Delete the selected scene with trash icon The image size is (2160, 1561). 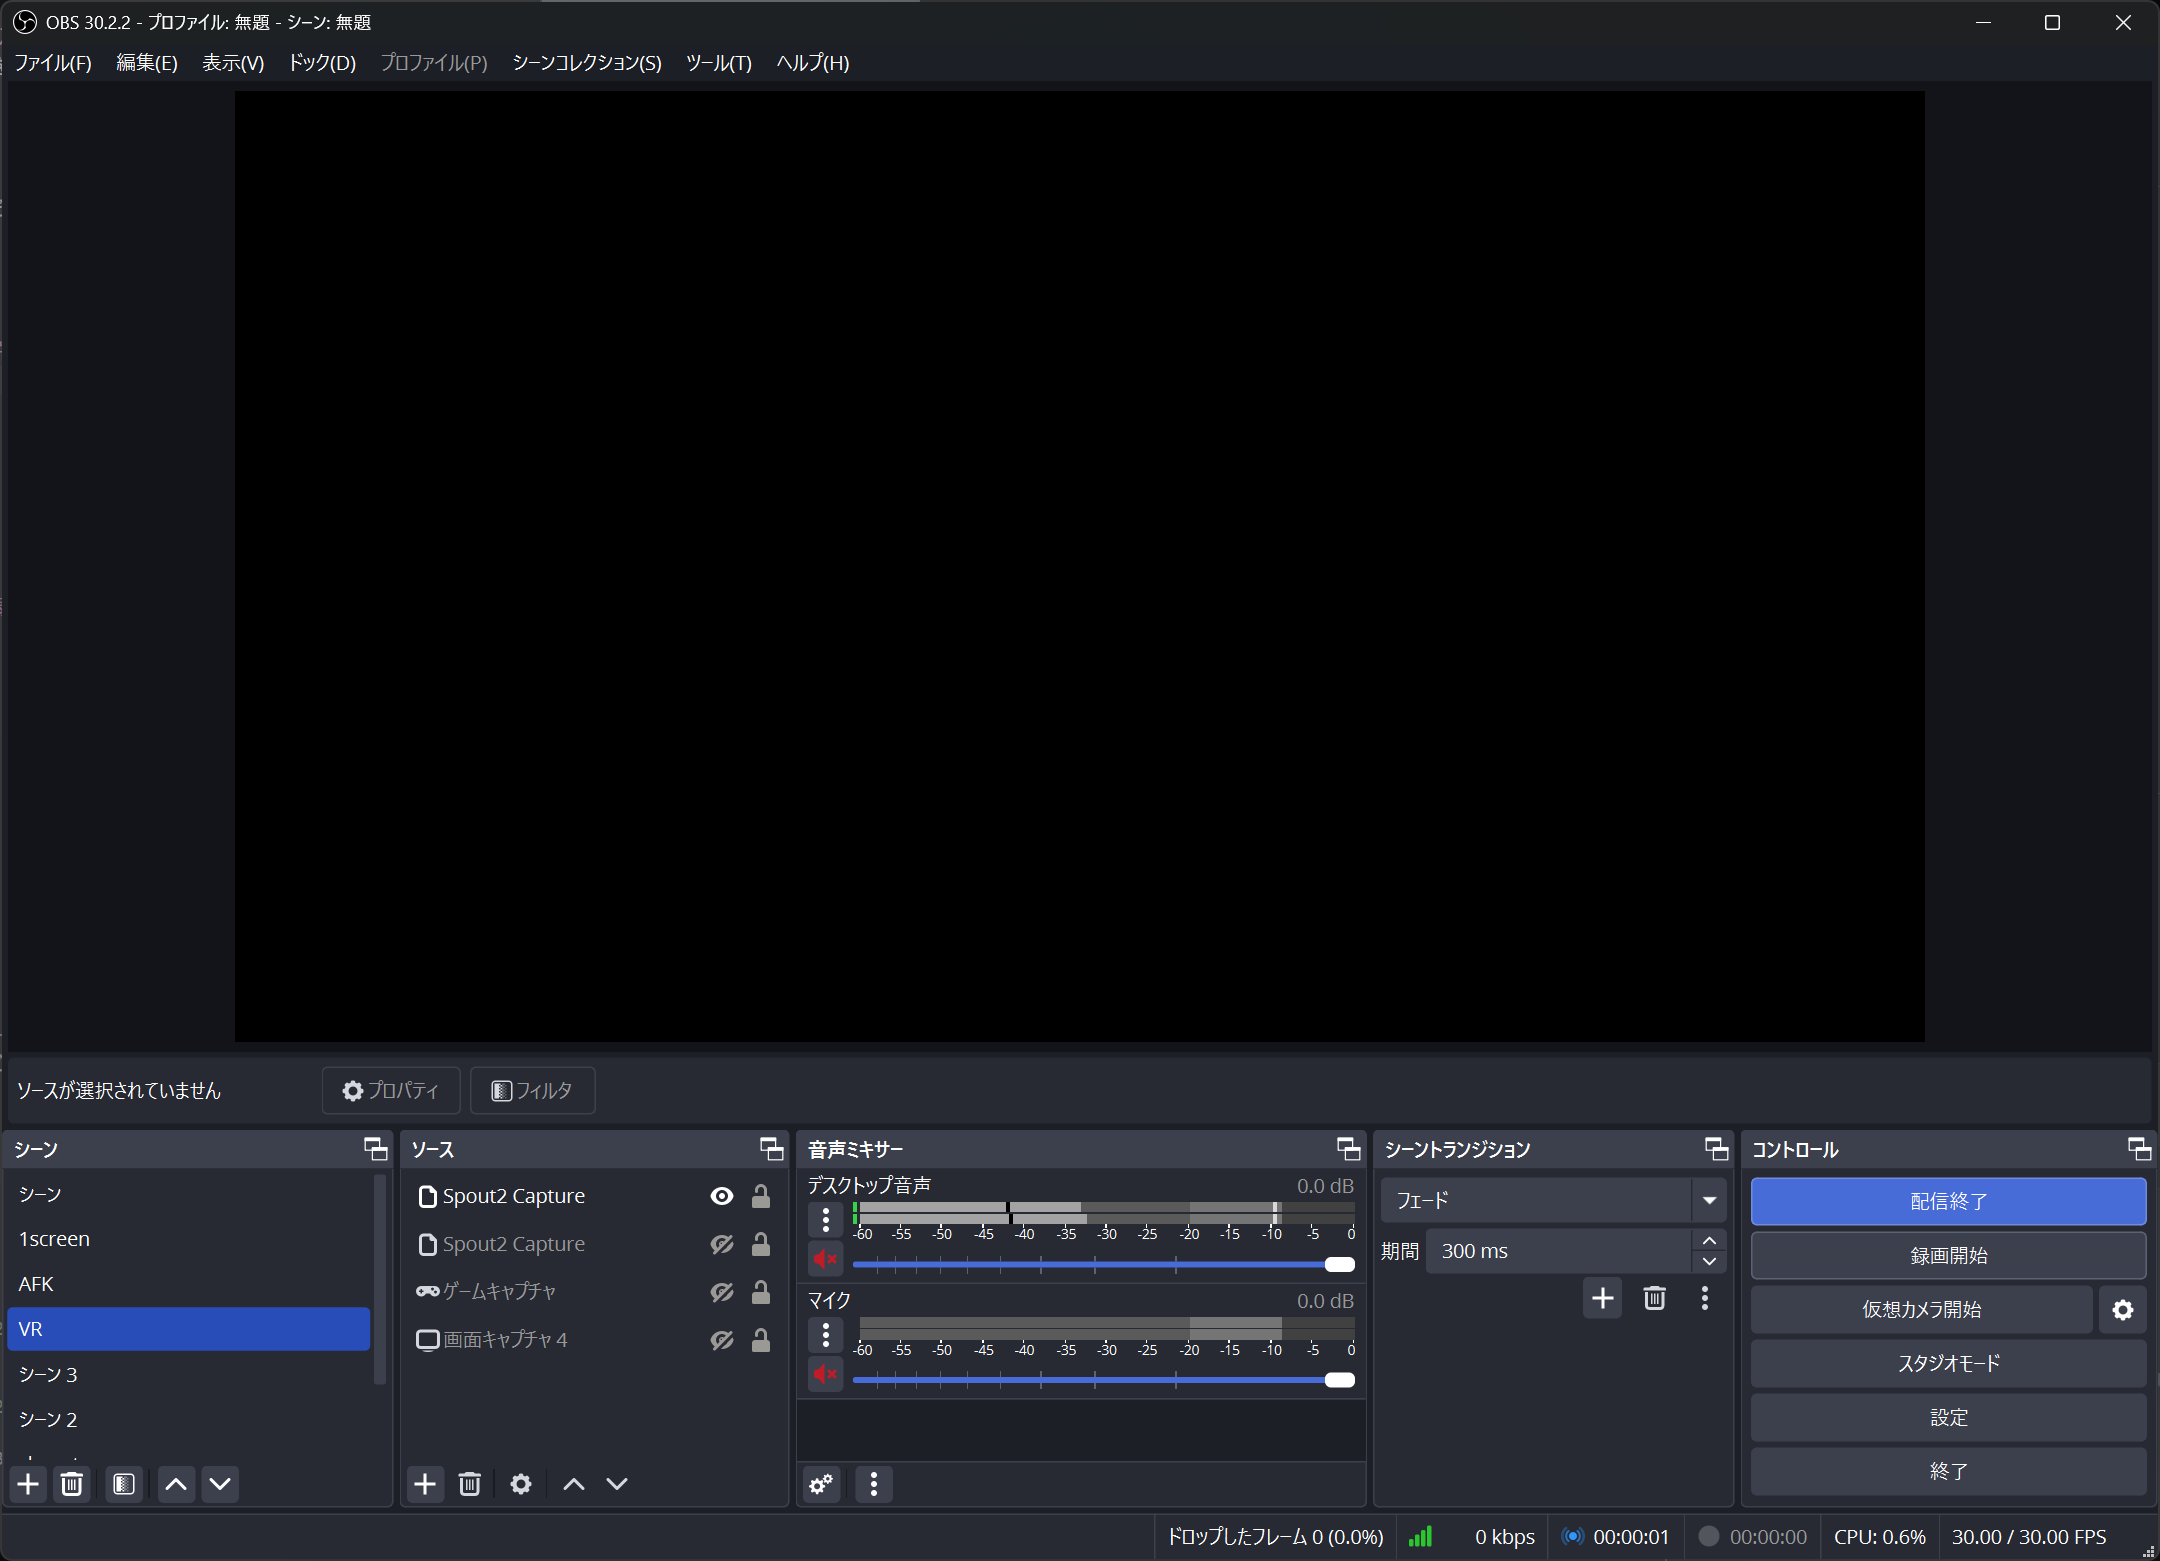(x=71, y=1484)
